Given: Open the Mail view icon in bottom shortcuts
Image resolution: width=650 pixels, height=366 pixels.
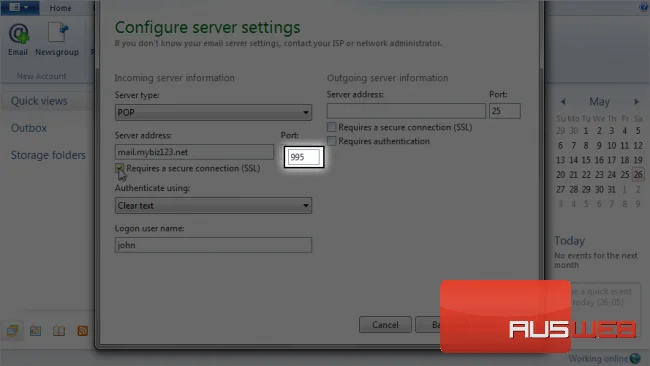Looking at the screenshot, I should coord(12,330).
